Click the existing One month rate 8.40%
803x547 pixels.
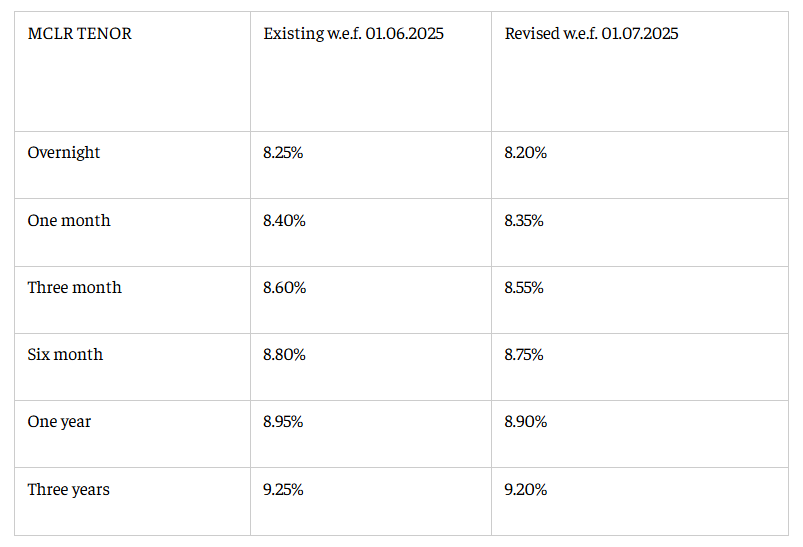click(284, 220)
